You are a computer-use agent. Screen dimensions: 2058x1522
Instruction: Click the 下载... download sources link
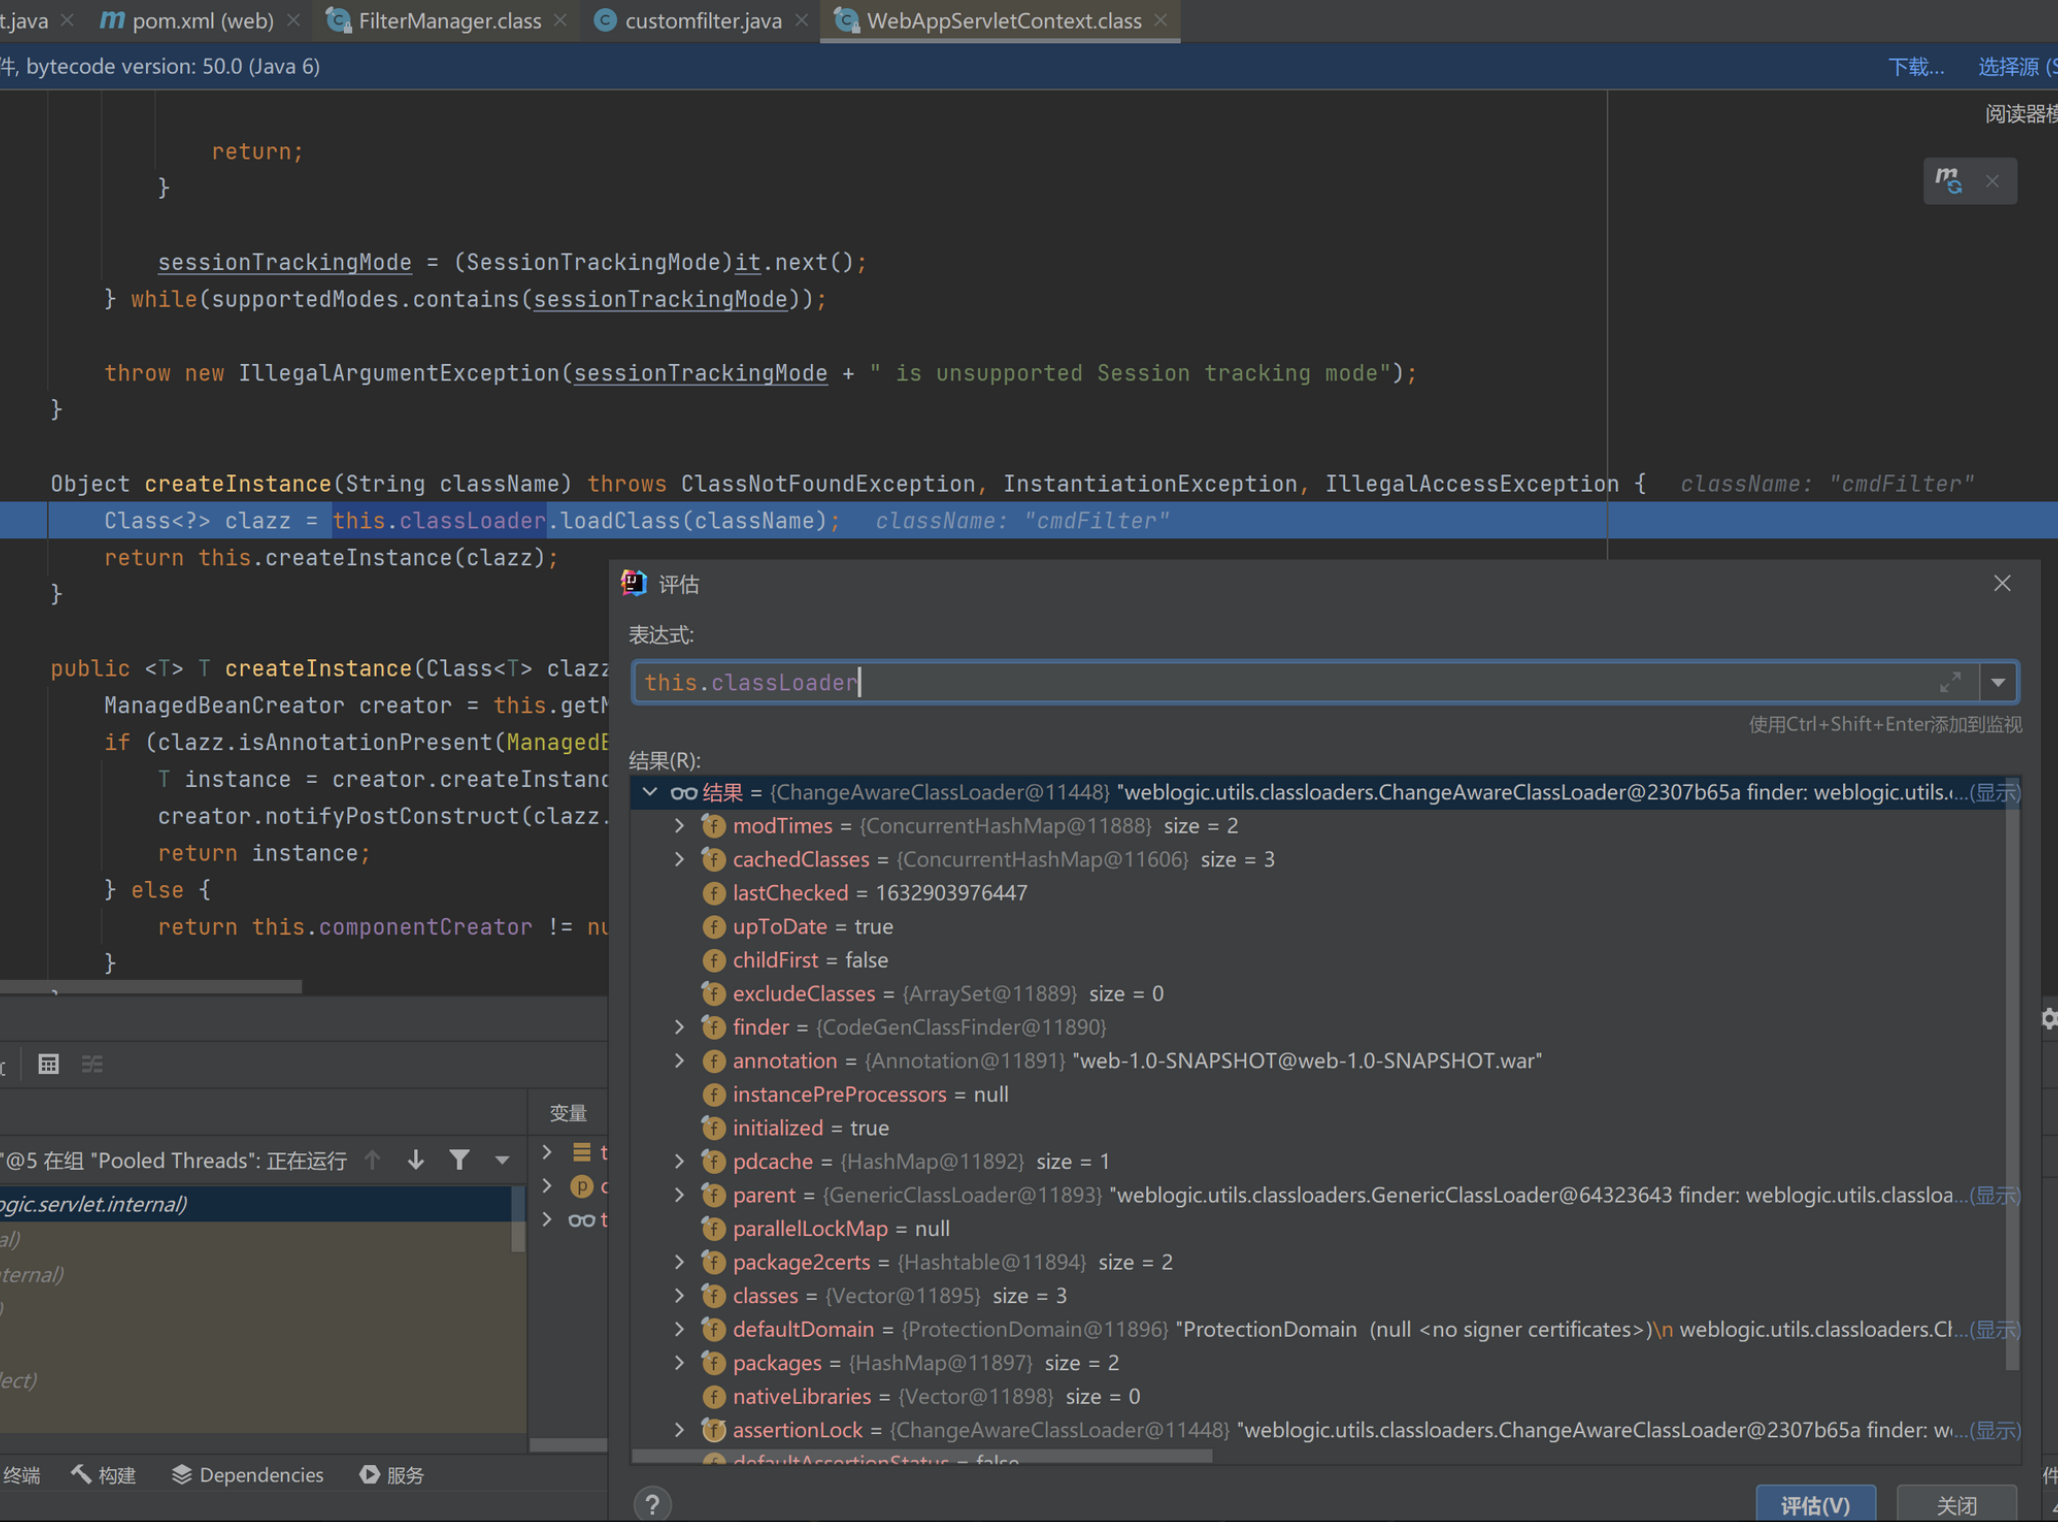(x=1915, y=67)
